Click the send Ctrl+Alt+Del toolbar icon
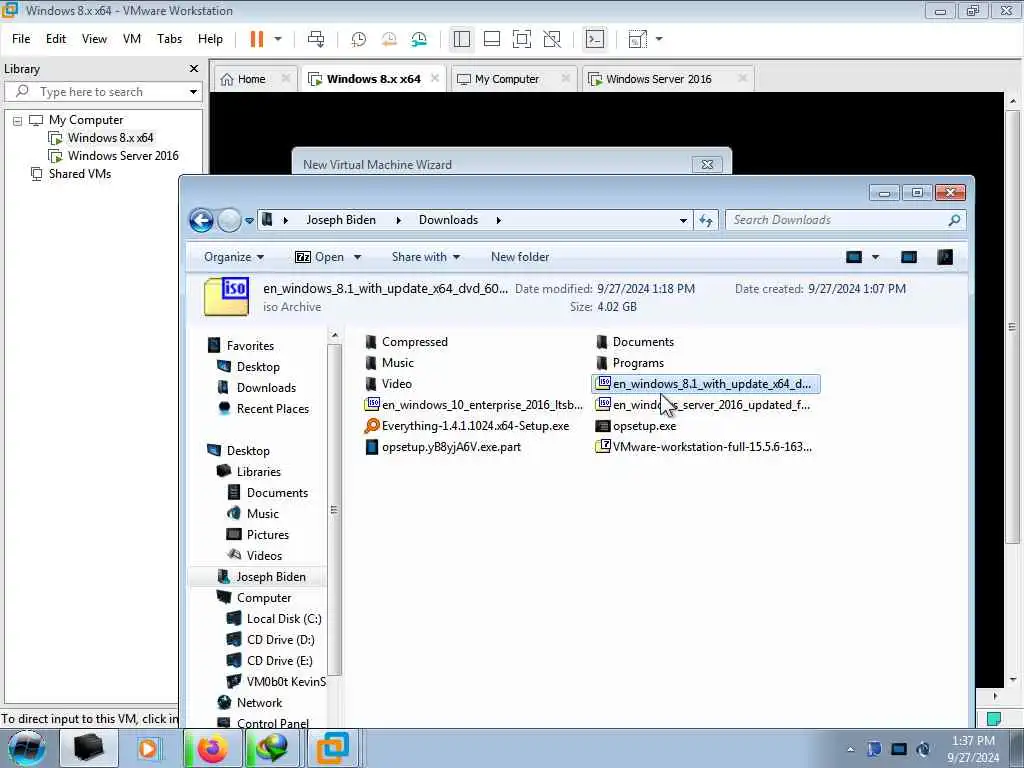The height and width of the screenshot is (768, 1024). click(x=316, y=39)
